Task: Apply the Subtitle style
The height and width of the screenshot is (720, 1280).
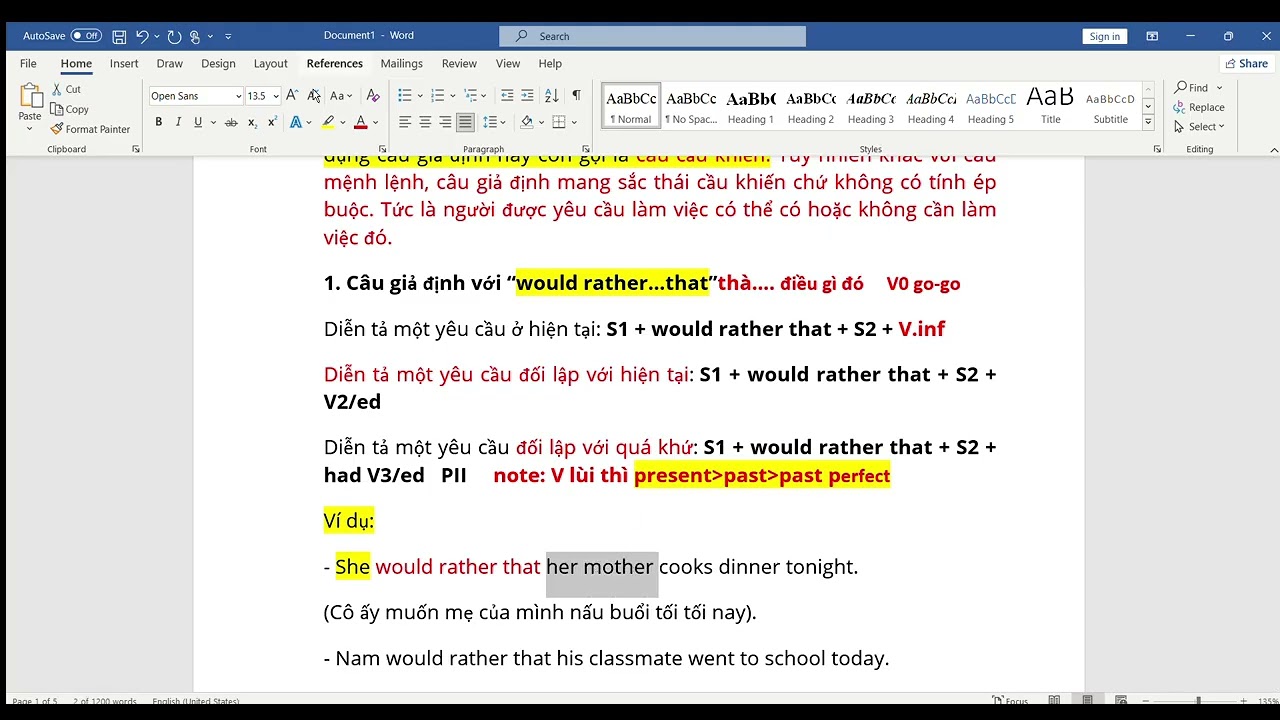Action: pyautogui.click(x=1110, y=107)
